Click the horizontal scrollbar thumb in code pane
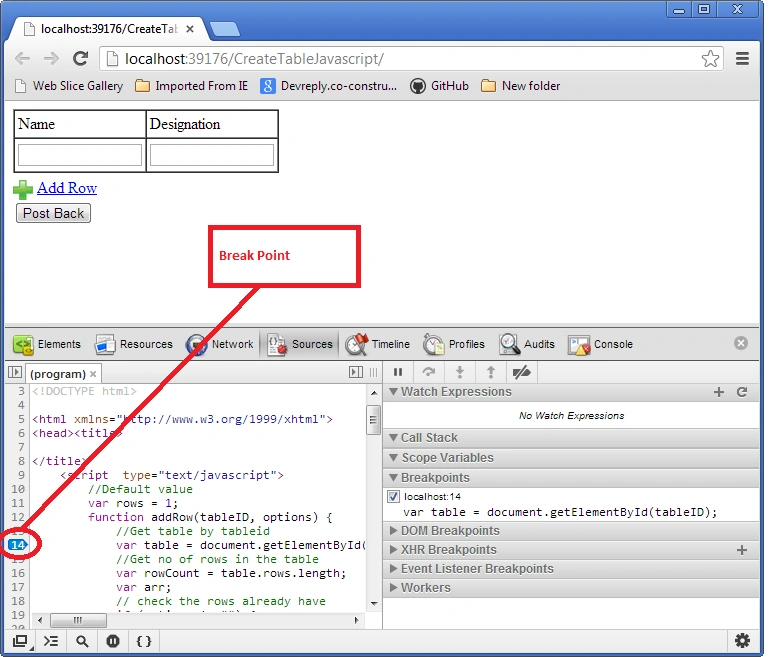Viewport: 769px width, 657px height. click(x=78, y=620)
